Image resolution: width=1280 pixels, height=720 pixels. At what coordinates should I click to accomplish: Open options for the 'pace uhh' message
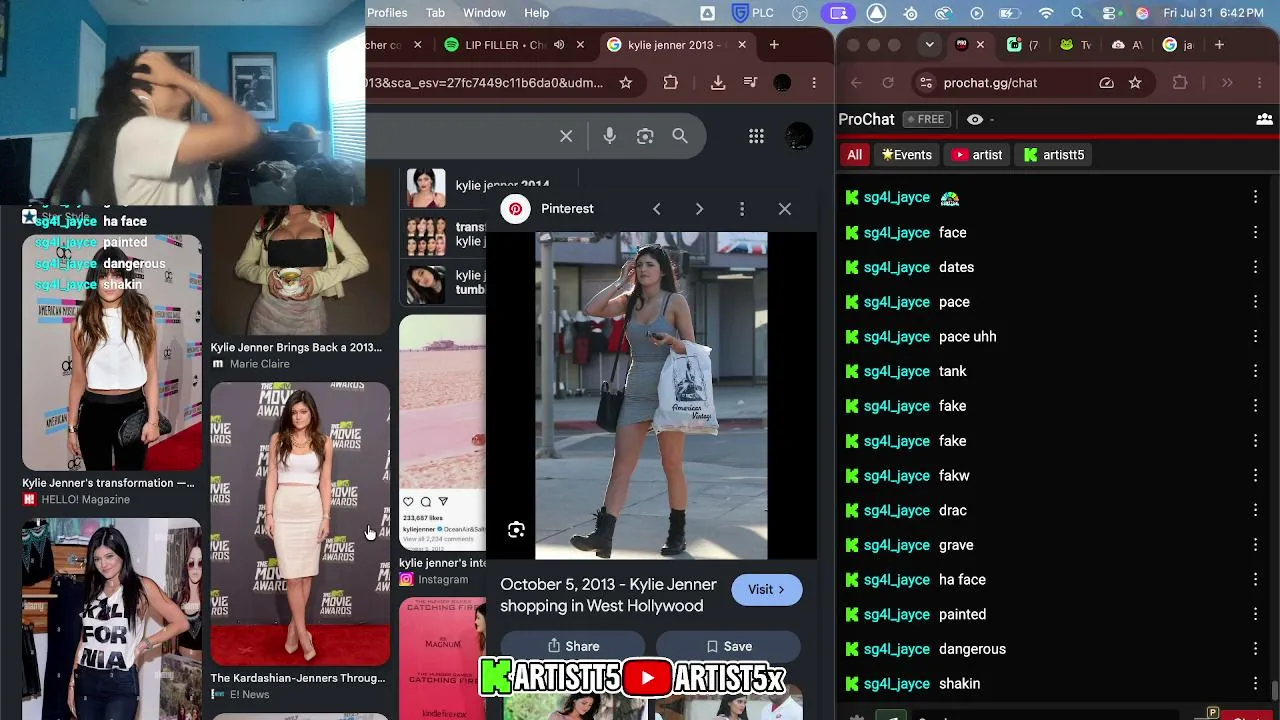[1255, 336]
